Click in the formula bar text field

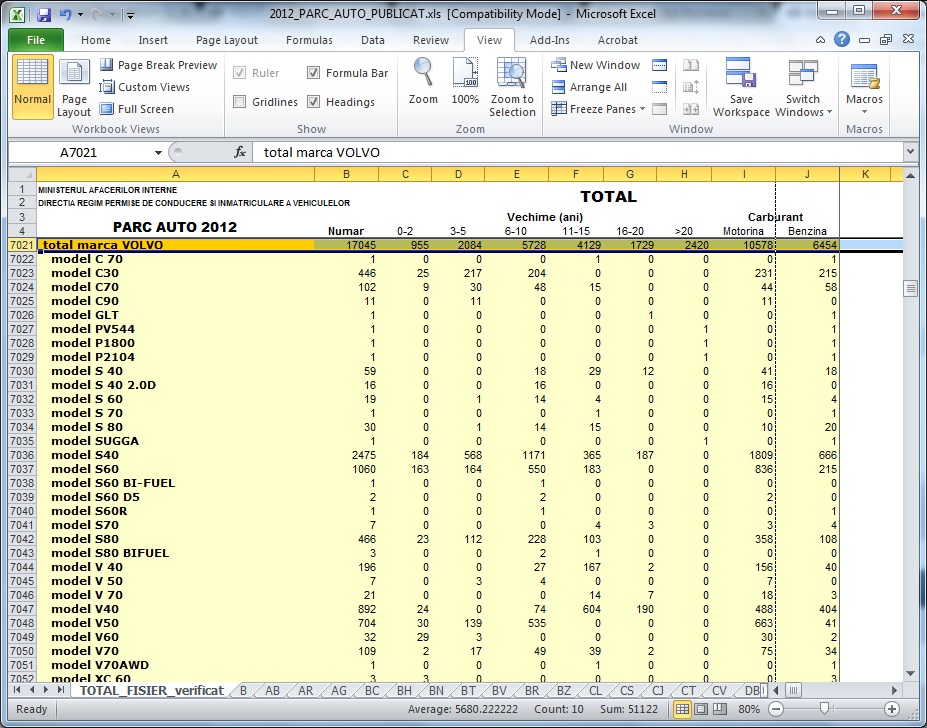click(576, 153)
